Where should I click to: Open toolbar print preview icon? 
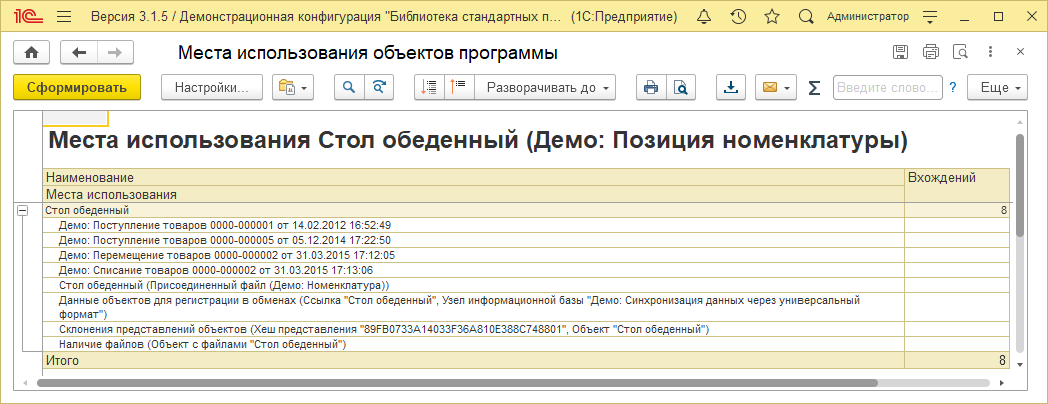[x=681, y=88]
